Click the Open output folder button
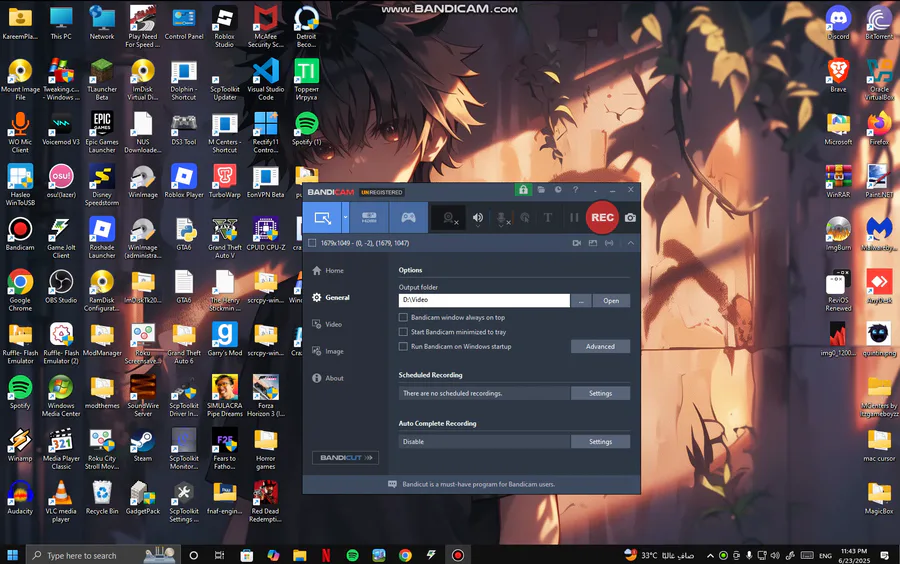The height and width of the screenshot is (564, 900). click(x=611, y=301)
